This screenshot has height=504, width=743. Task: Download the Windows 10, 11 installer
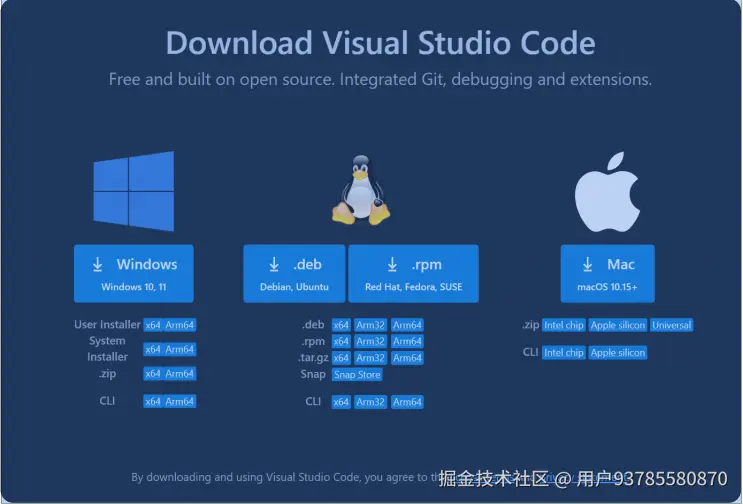point(134,273)
